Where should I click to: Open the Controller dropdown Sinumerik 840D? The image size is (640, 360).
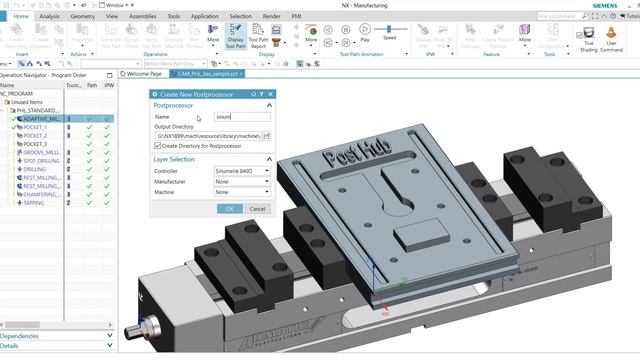click(242, 171)
